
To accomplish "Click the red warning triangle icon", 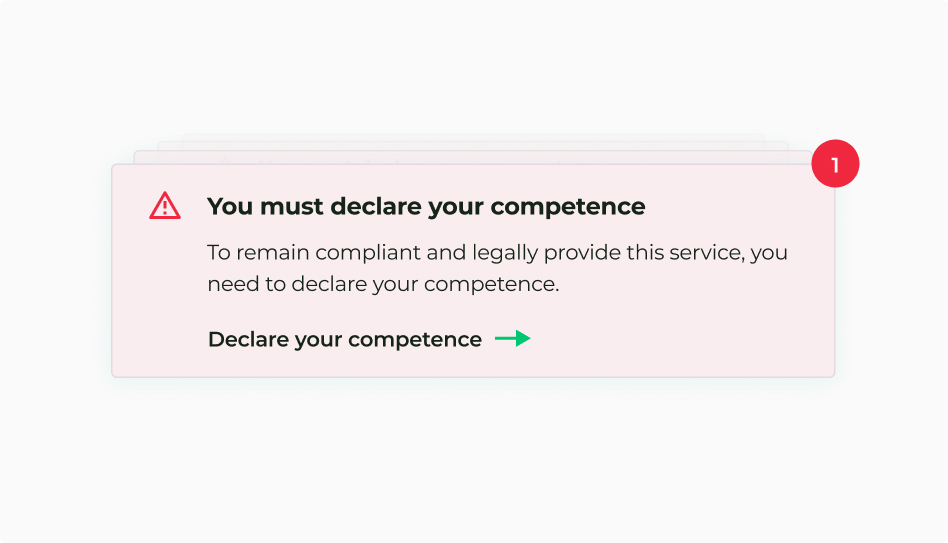I will tap(165, 206).
